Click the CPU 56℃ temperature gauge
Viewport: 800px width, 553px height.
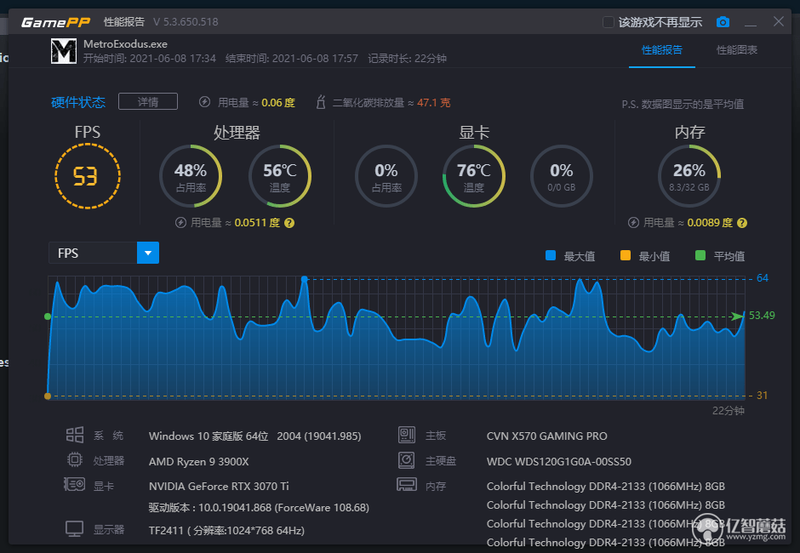280,177
